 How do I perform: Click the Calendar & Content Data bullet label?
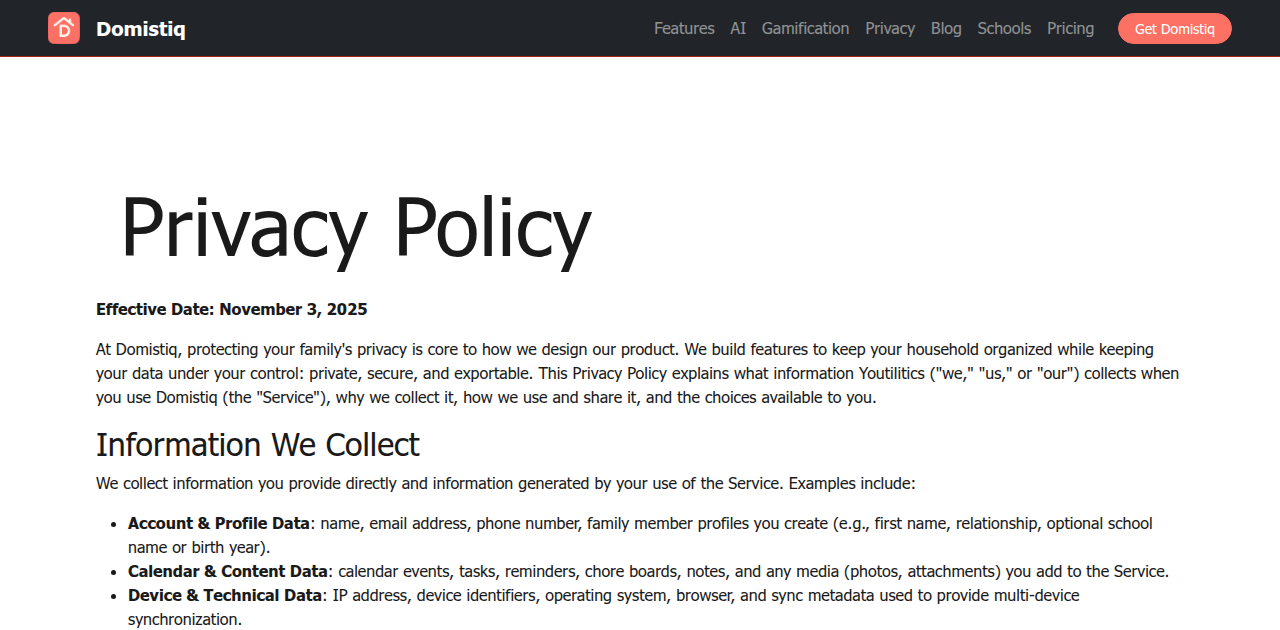[228, 571]
